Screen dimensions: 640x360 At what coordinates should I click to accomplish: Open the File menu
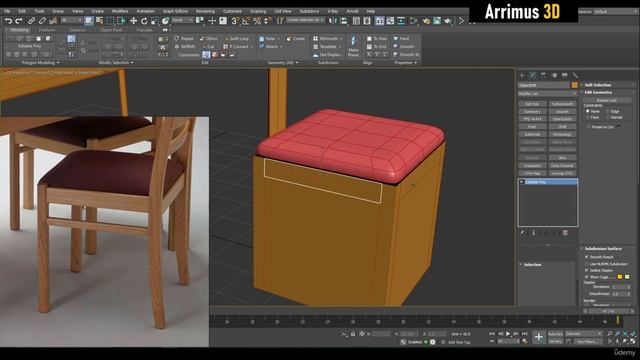[x=7, y=11]
